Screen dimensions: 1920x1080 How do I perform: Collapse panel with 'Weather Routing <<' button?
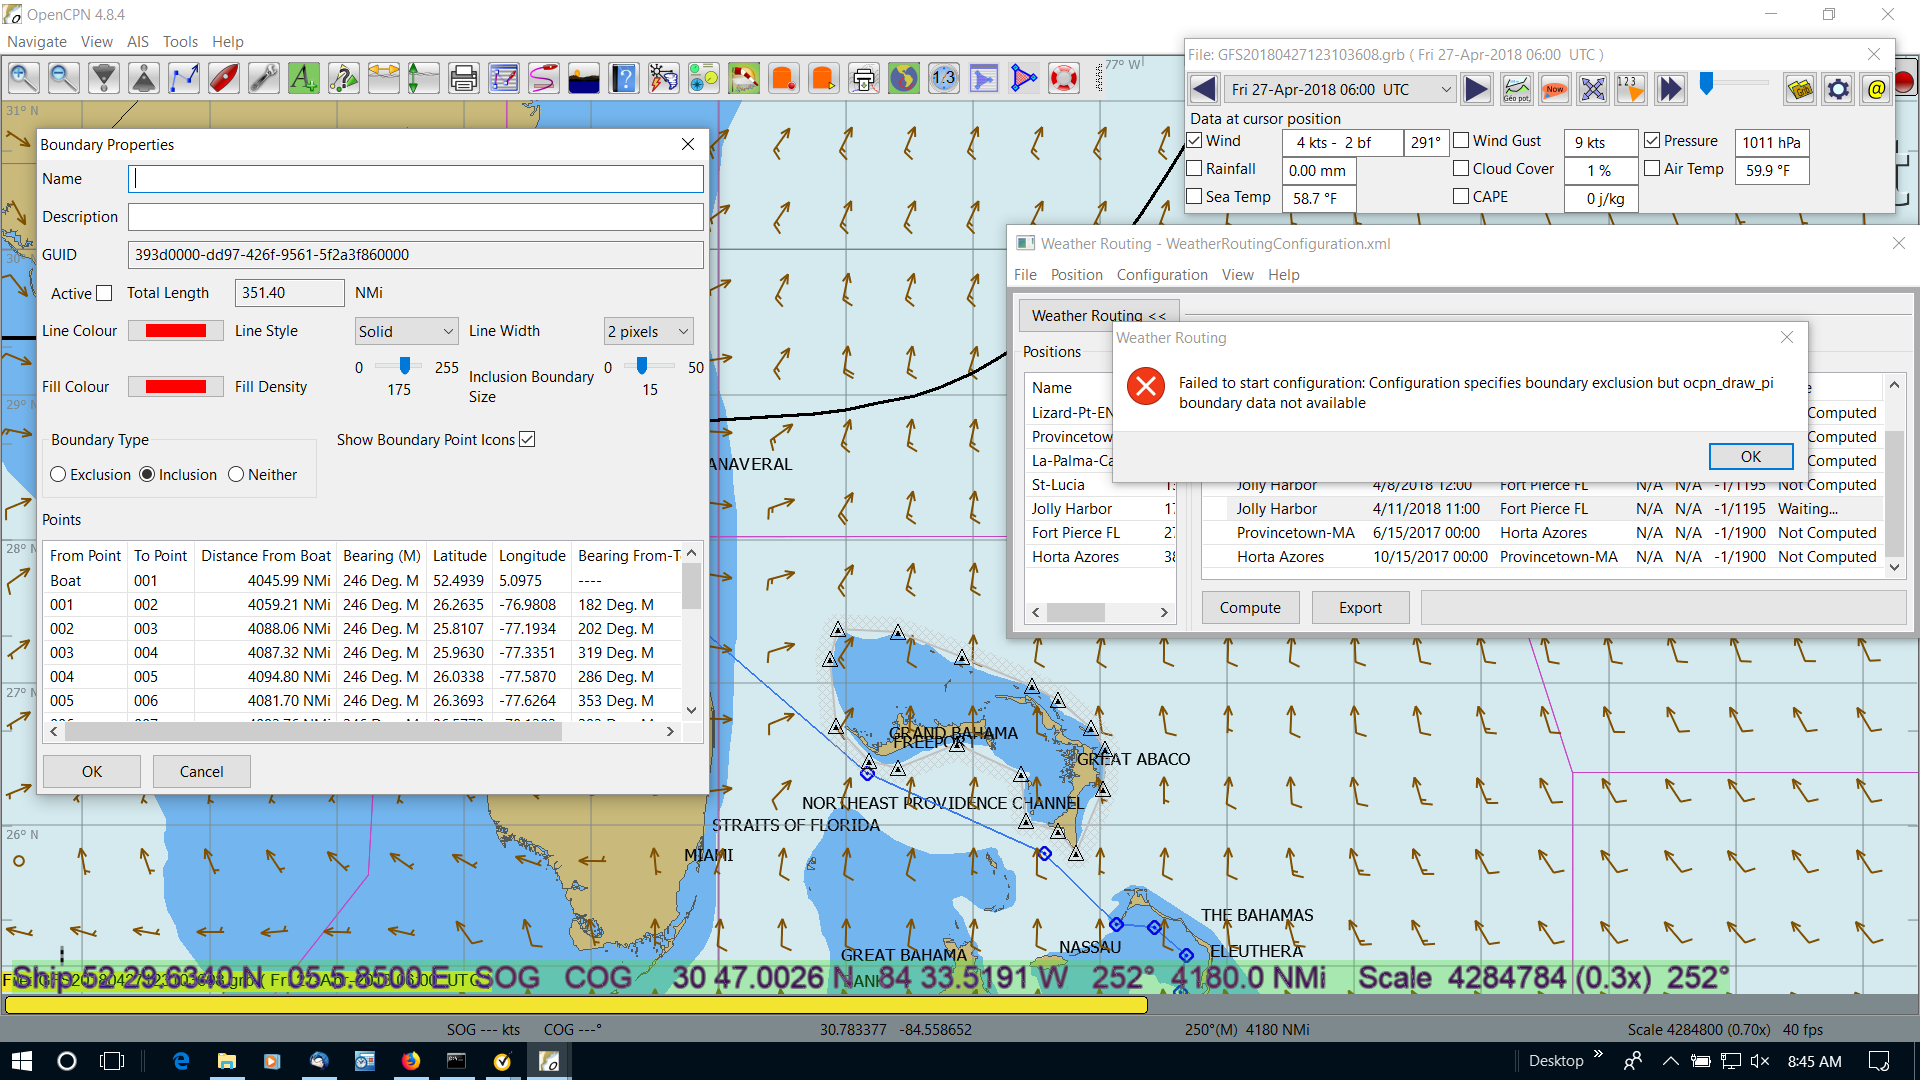pos(1099,315)
